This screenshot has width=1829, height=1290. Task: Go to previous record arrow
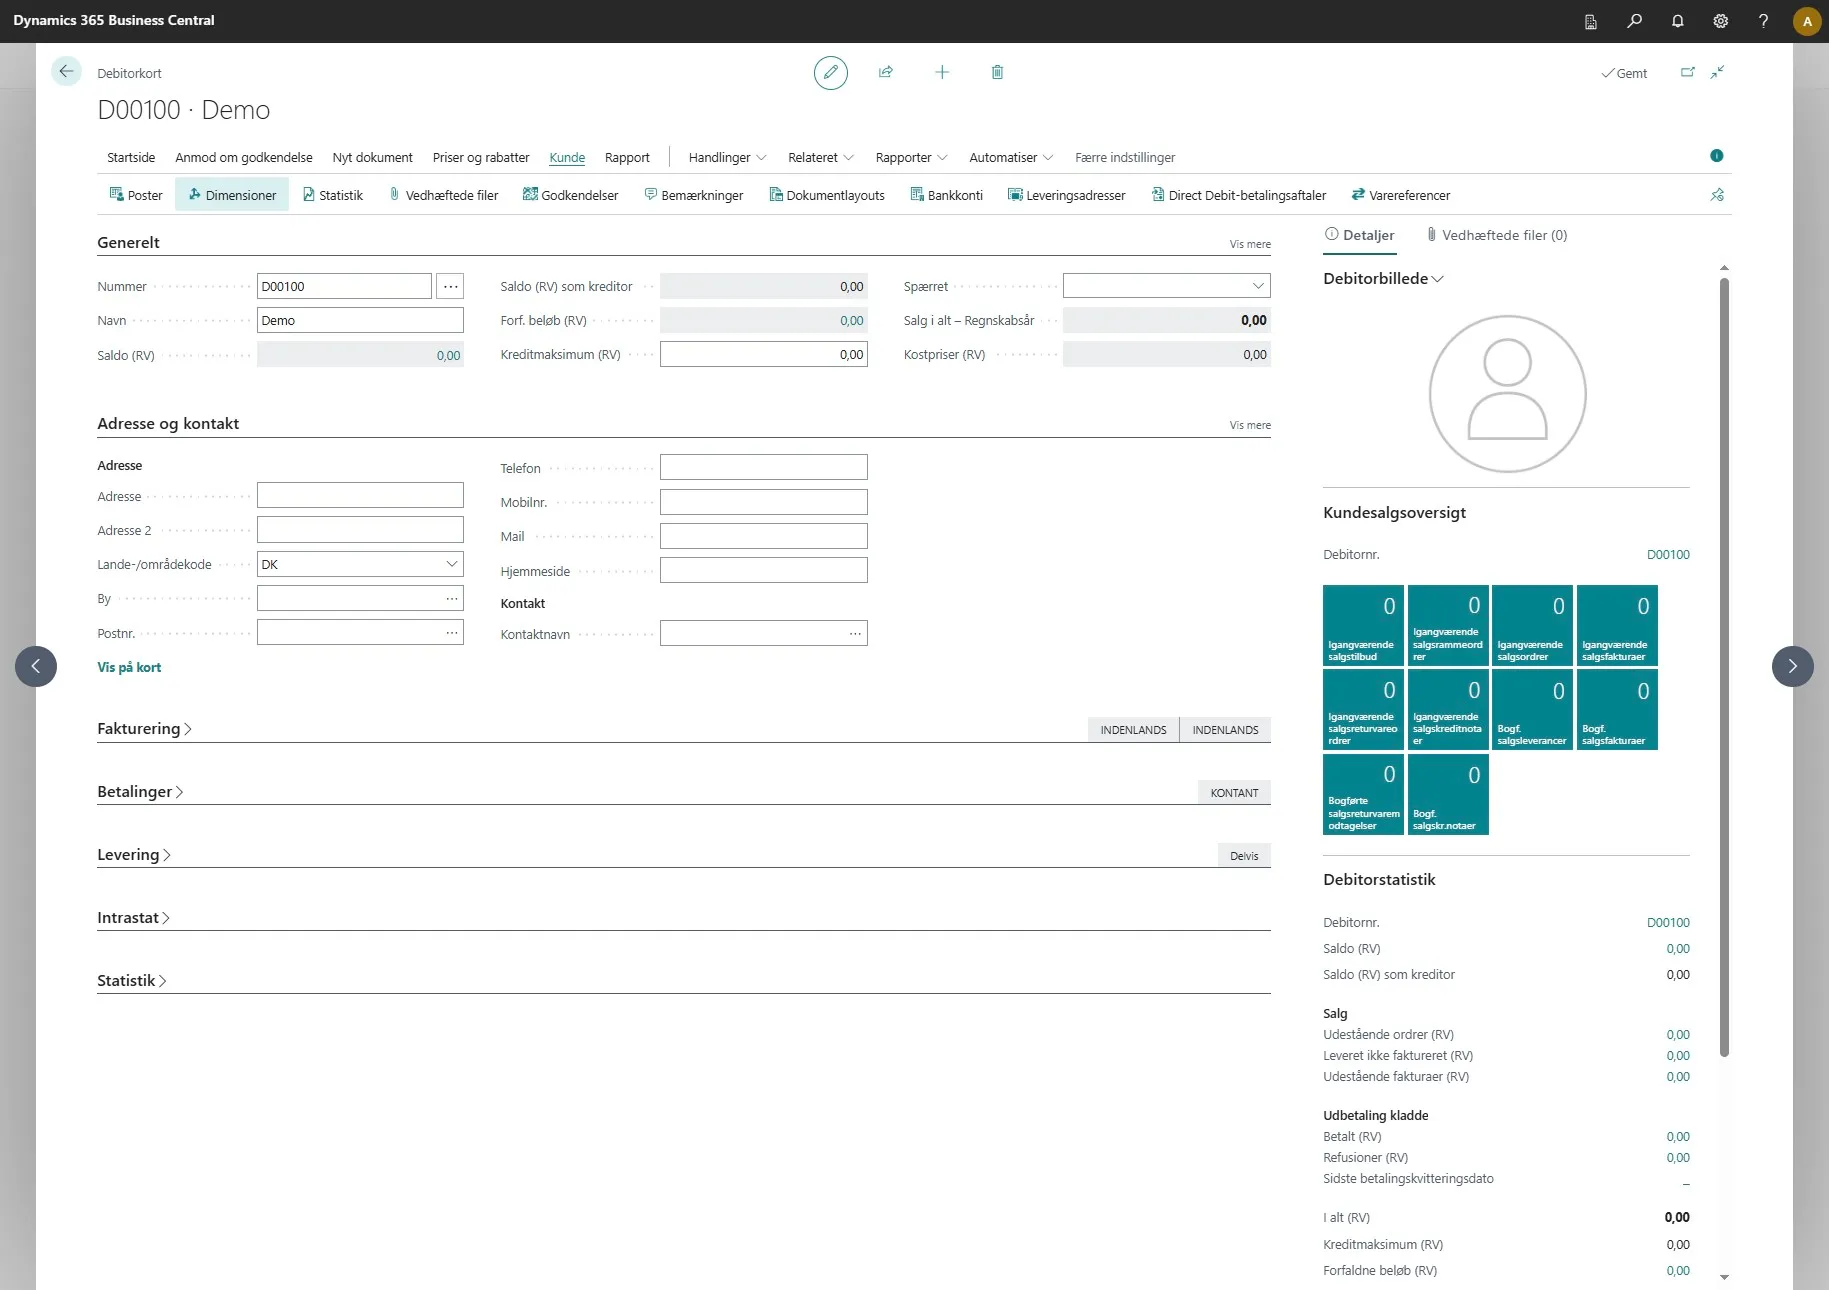[x=36, y=666]
